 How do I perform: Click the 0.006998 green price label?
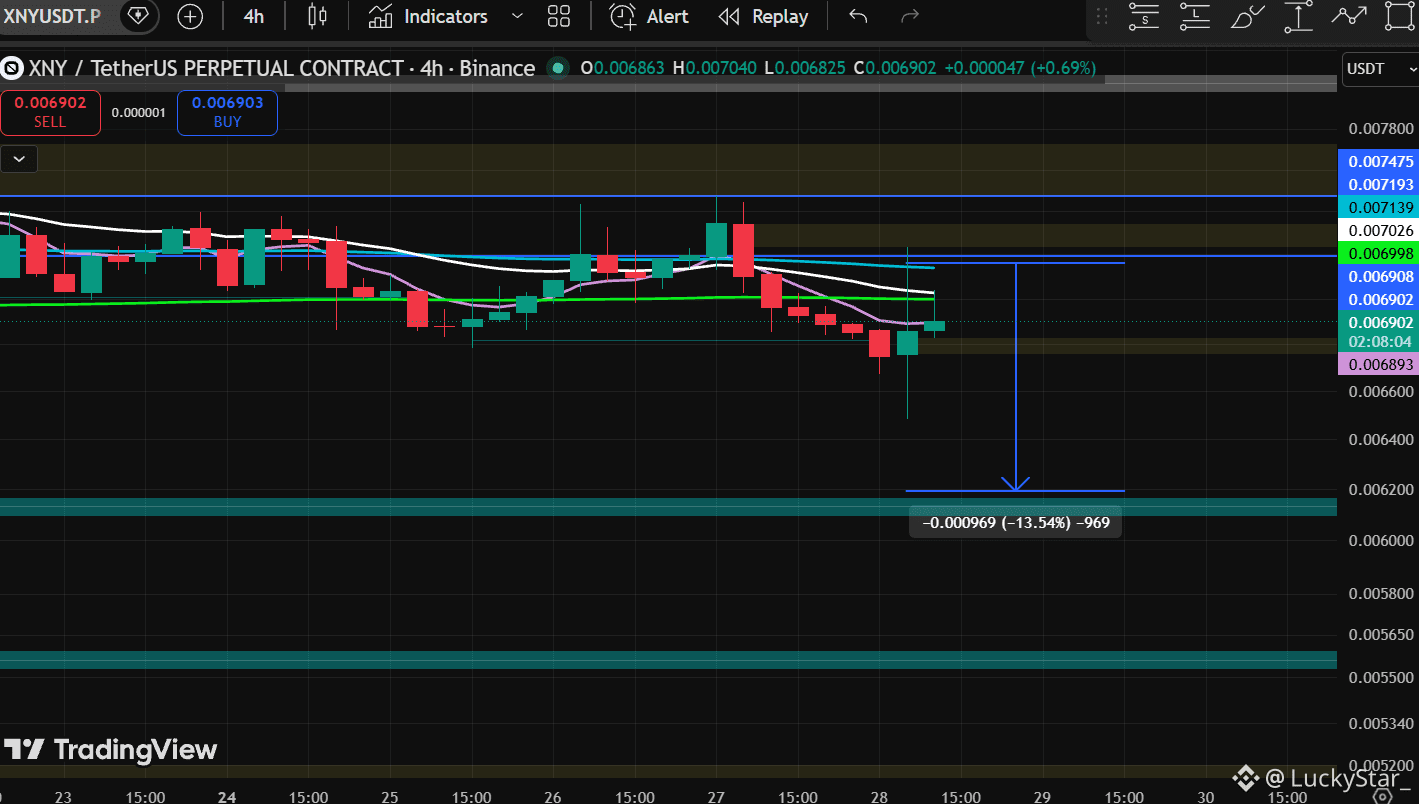(1378, 253)
